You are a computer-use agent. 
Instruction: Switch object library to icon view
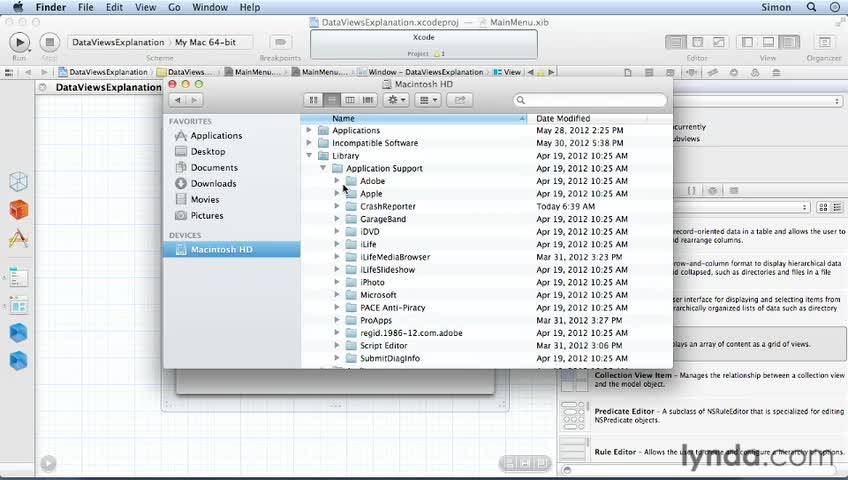823,208
